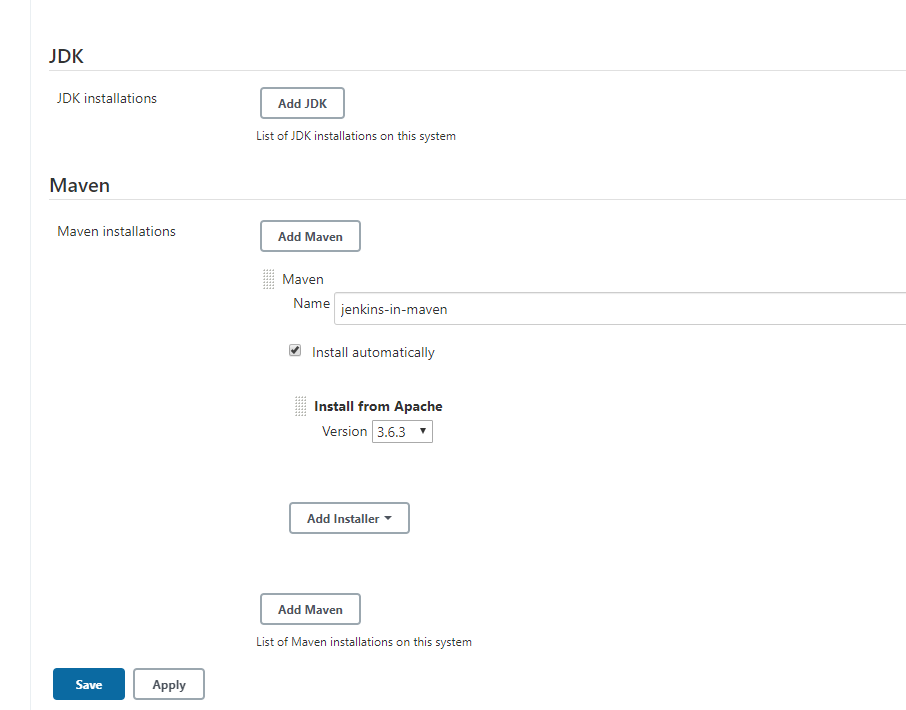Click the Install from Apache heading

coord(378,406)
